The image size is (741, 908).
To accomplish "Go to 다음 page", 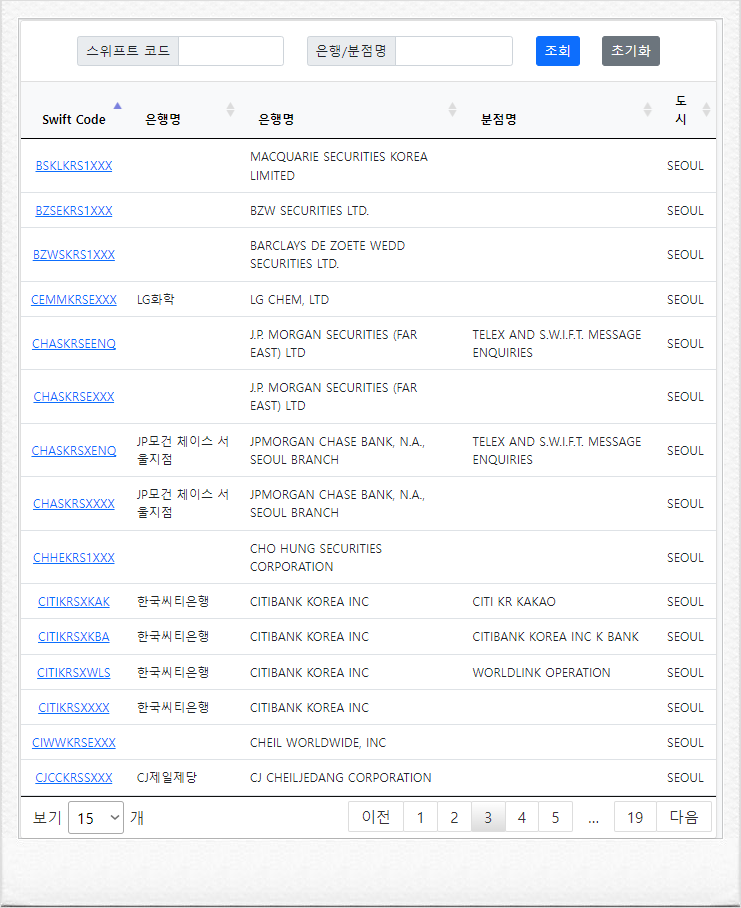I will point(684,817).
